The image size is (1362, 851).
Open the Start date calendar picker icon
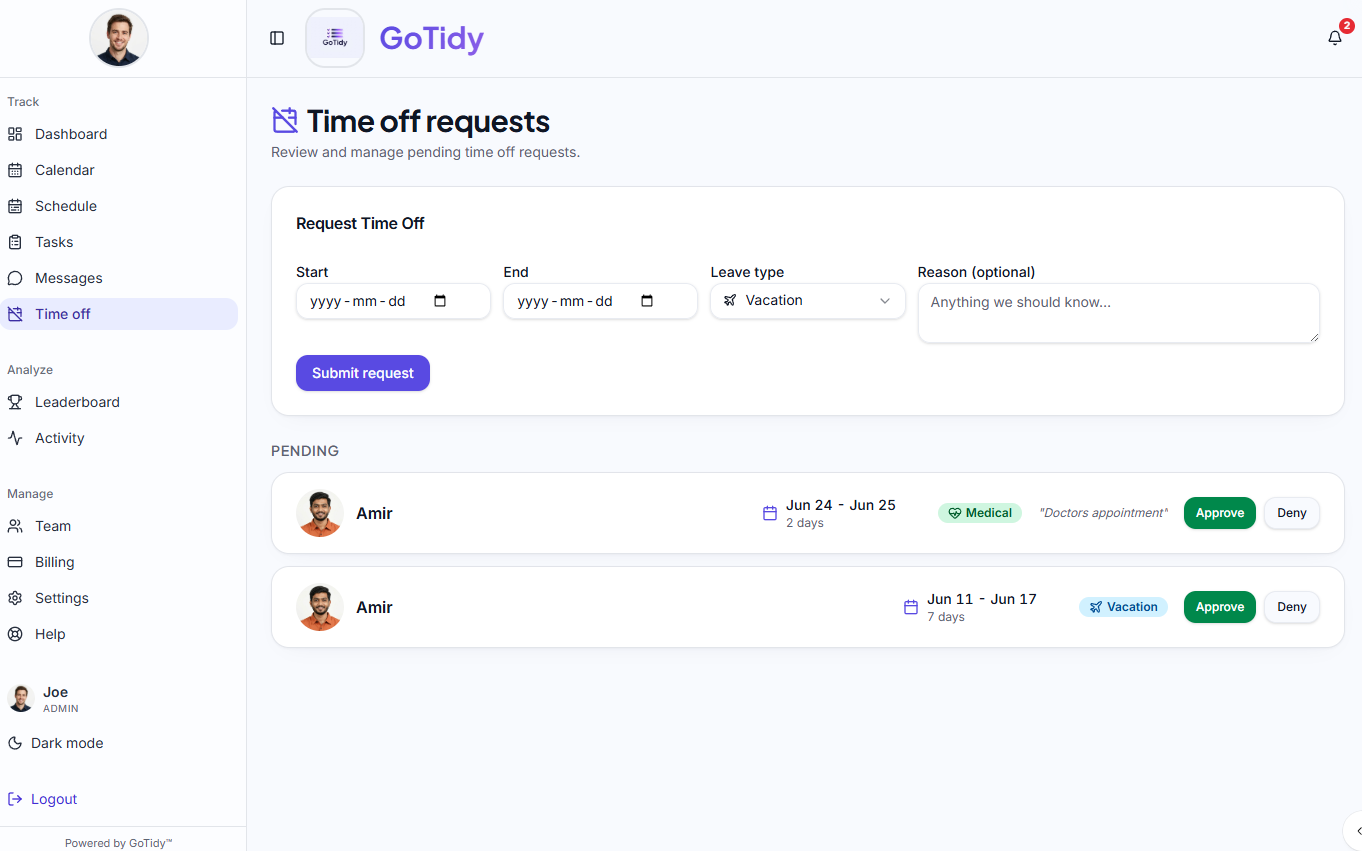pyautogui.click(x=440, y=301)
